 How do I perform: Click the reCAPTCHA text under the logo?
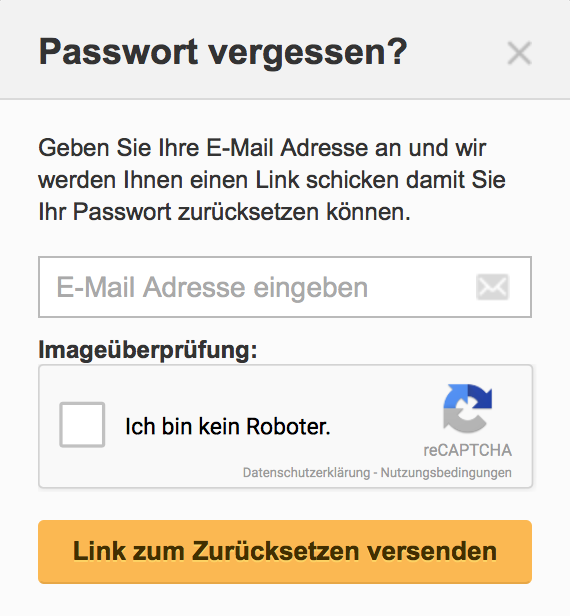[467, 450]
